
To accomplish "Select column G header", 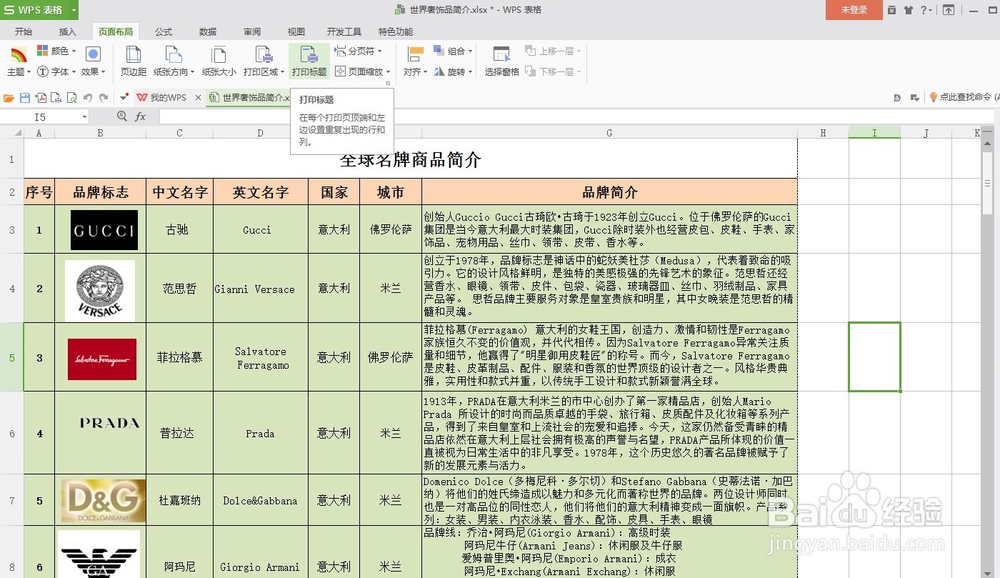I will pyautogui.click(x=609, y=133).
